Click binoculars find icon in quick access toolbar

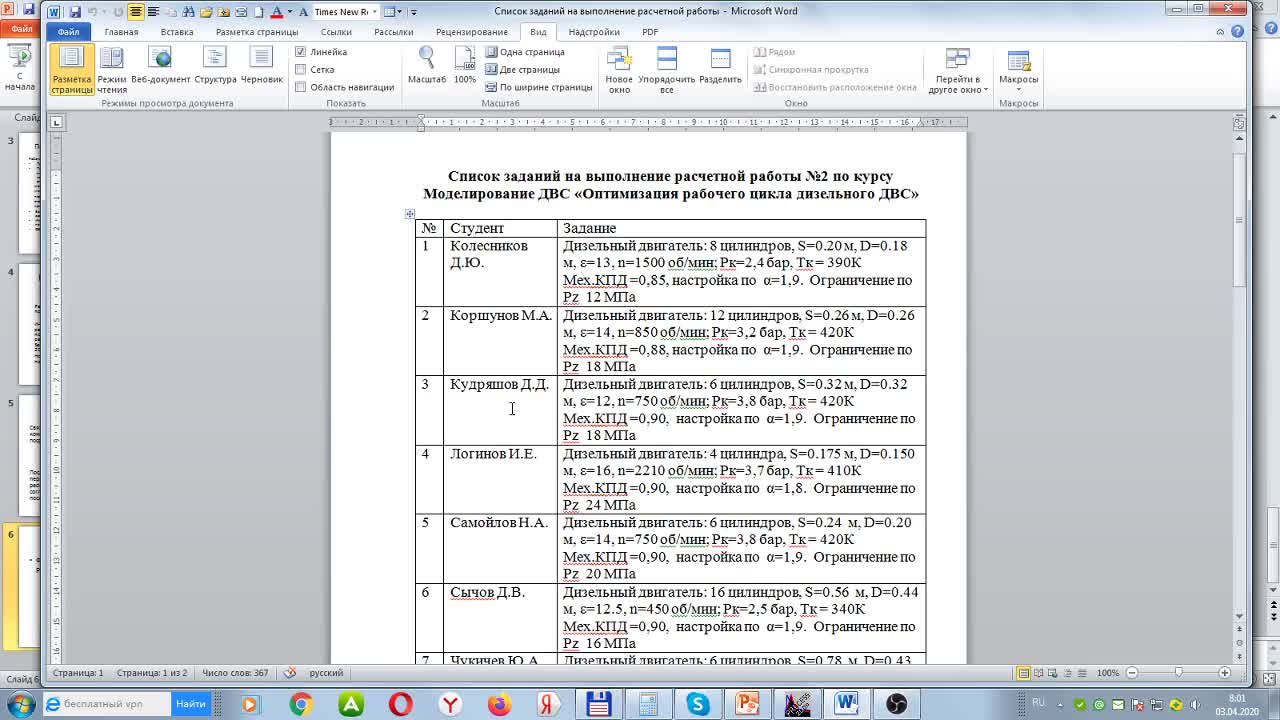tap(187, 12)
